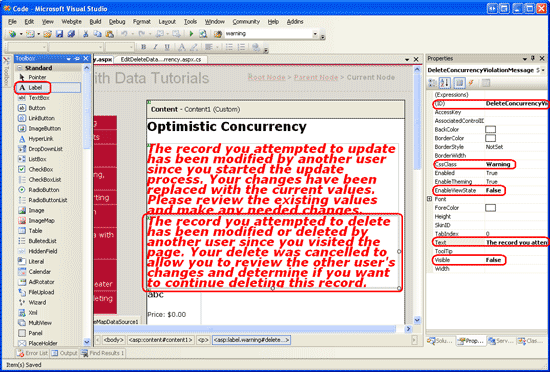
Task: Toggle Alphabetical sort in Properties panel
Action: click(445, 83)
